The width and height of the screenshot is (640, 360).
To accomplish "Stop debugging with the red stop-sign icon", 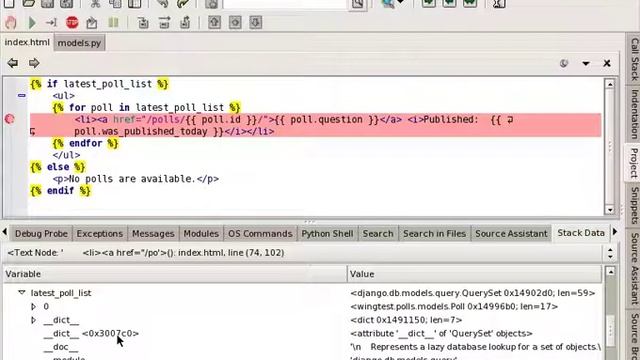I will coord(72,22).
